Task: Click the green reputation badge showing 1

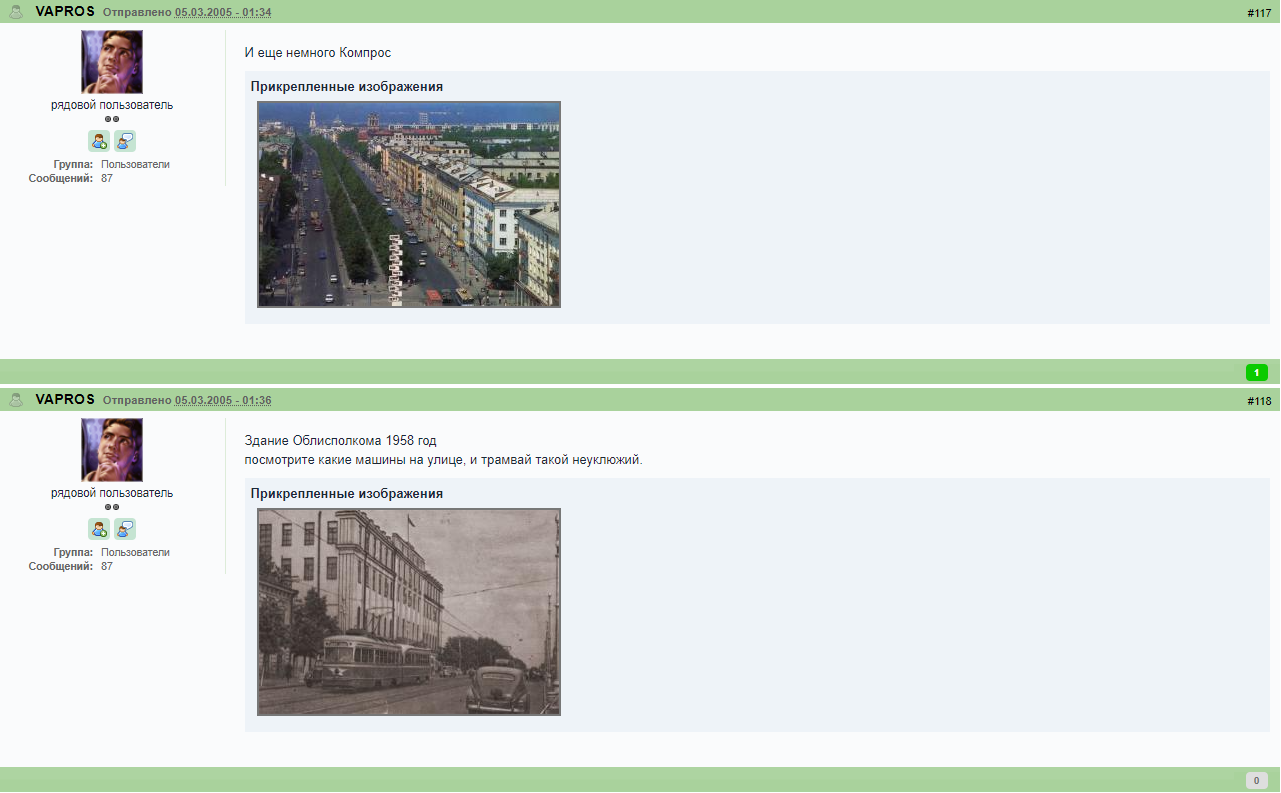Action: [x=1257, y=372]
